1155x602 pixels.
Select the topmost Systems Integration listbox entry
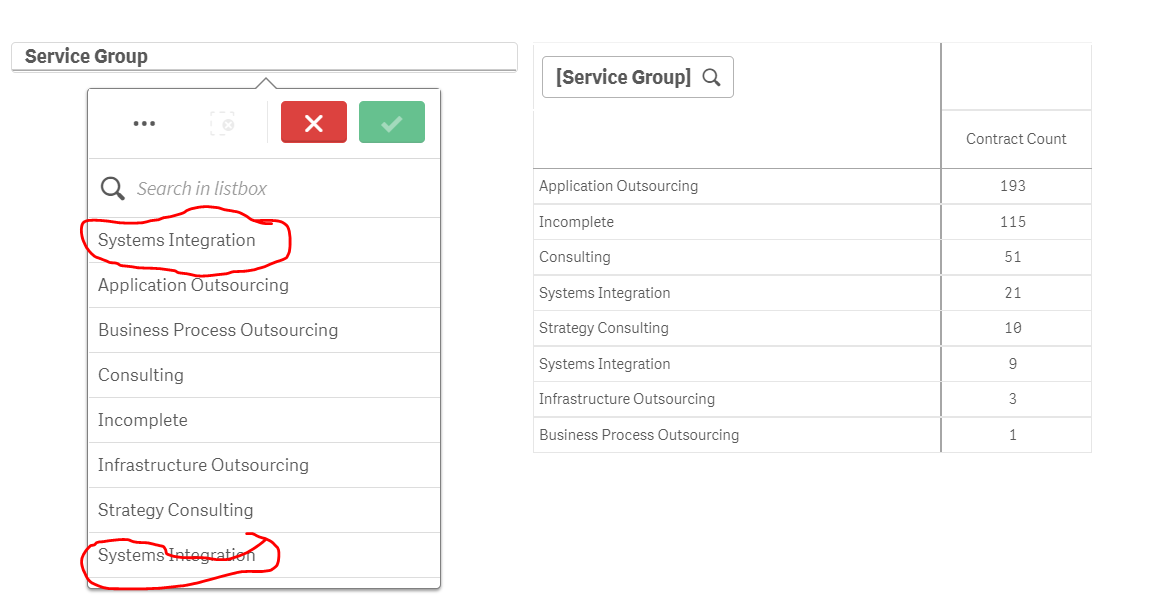click(177, 240)
